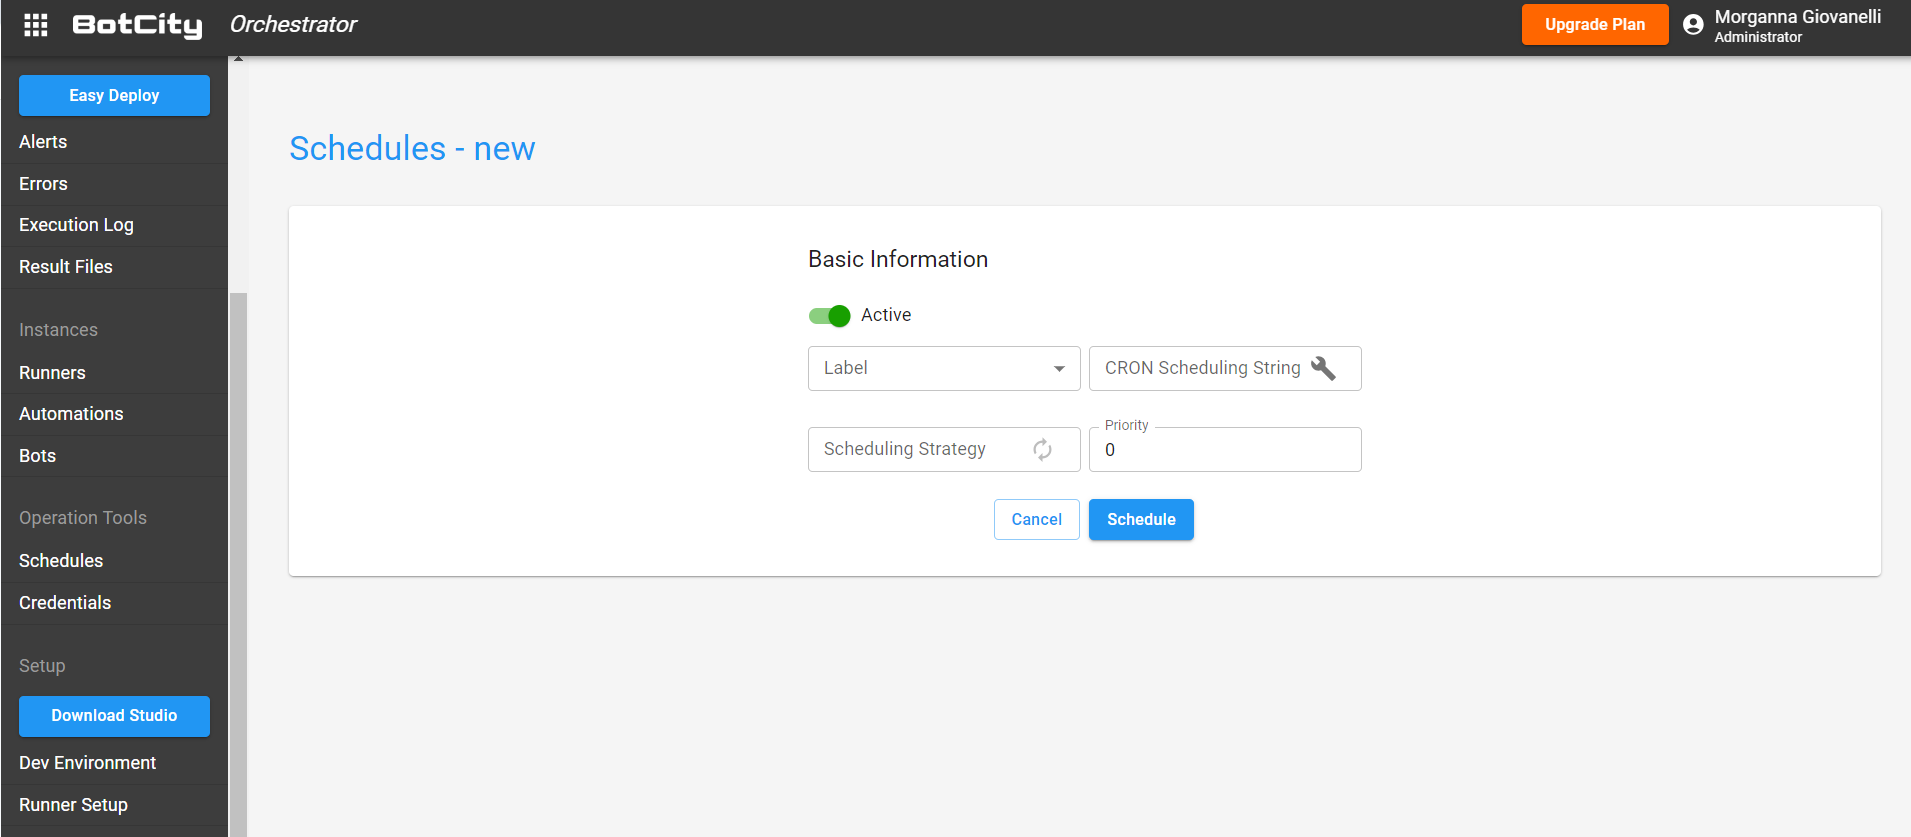Viewport: 1911px width, 837px height.
Task: Click the Download Studio button
Action: click(114, 716)
